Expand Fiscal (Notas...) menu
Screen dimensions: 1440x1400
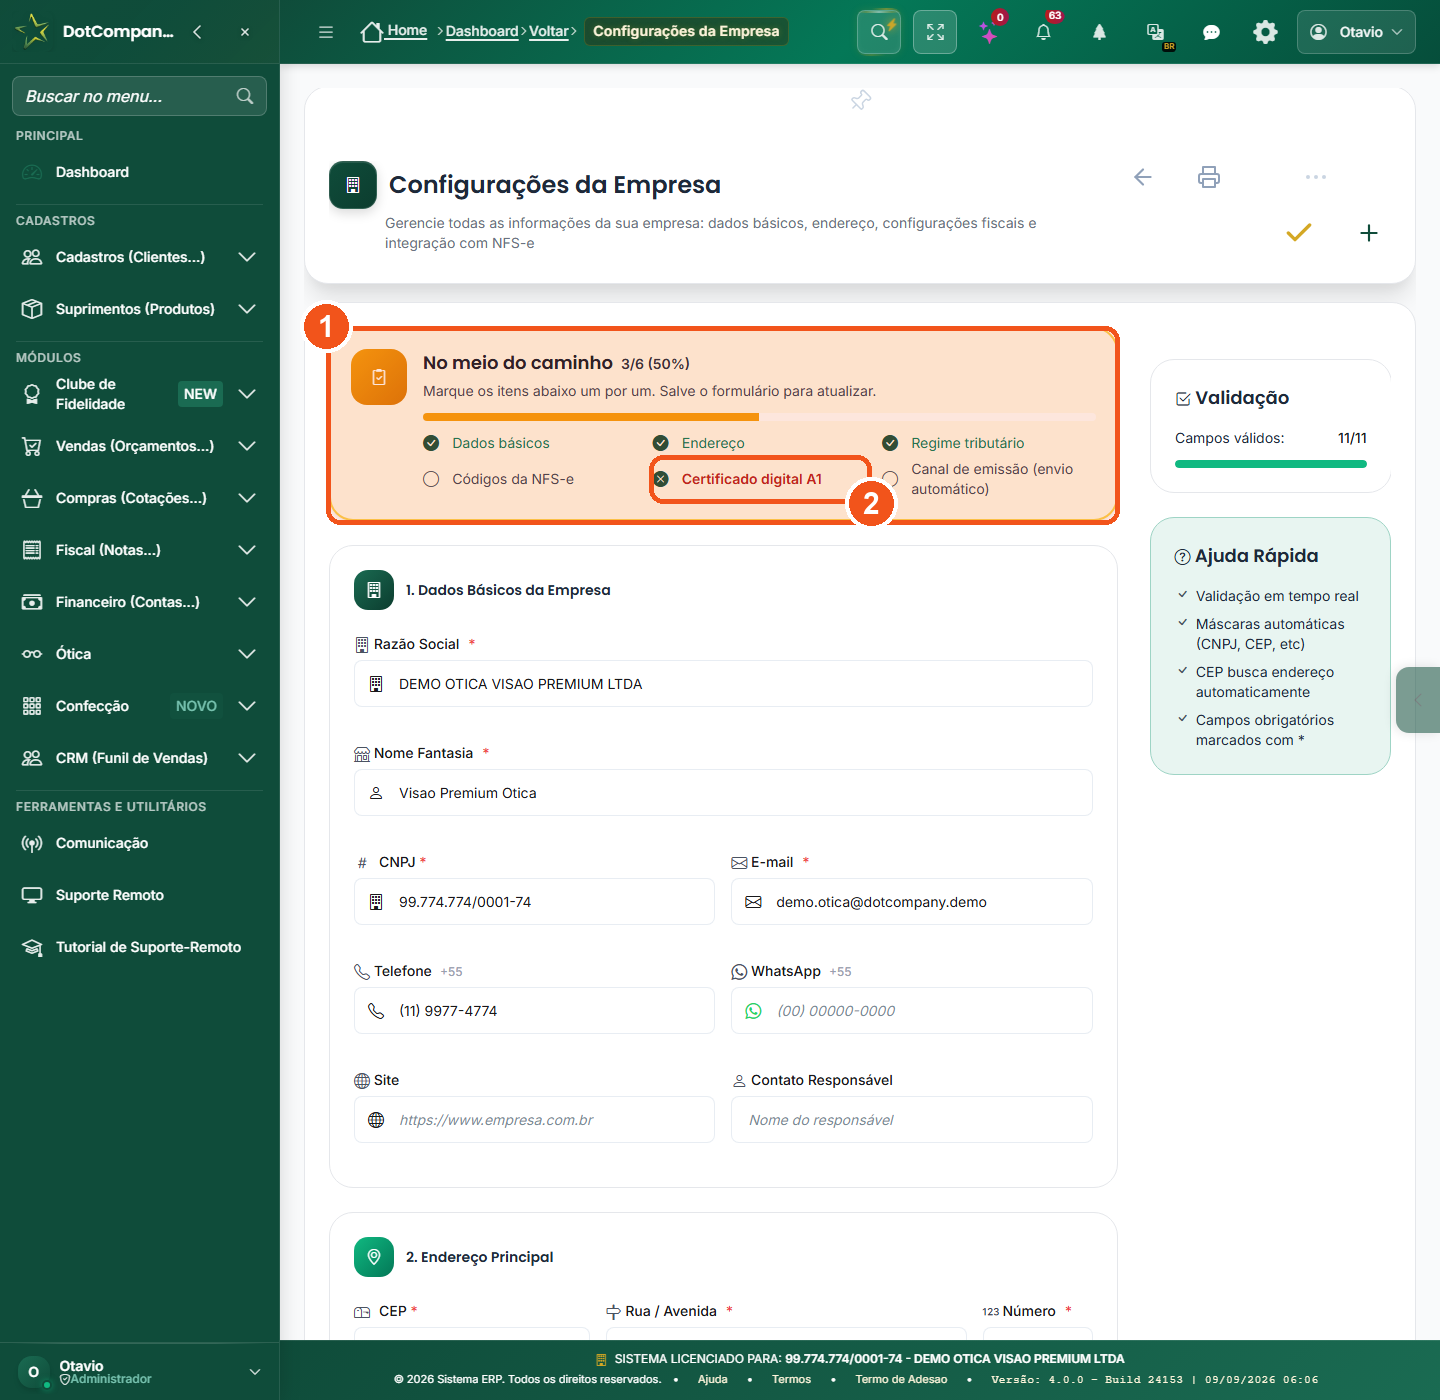click(x=140, y=550)
